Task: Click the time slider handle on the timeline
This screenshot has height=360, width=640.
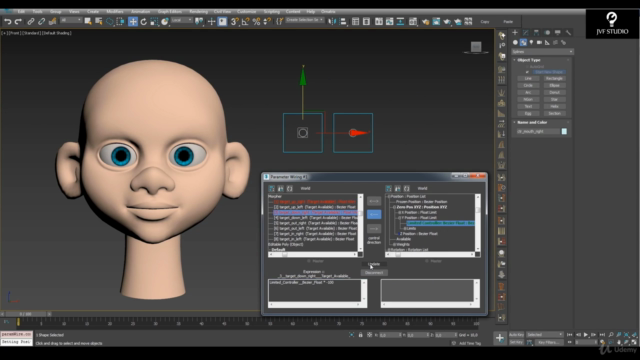Action: pos(25,314)
